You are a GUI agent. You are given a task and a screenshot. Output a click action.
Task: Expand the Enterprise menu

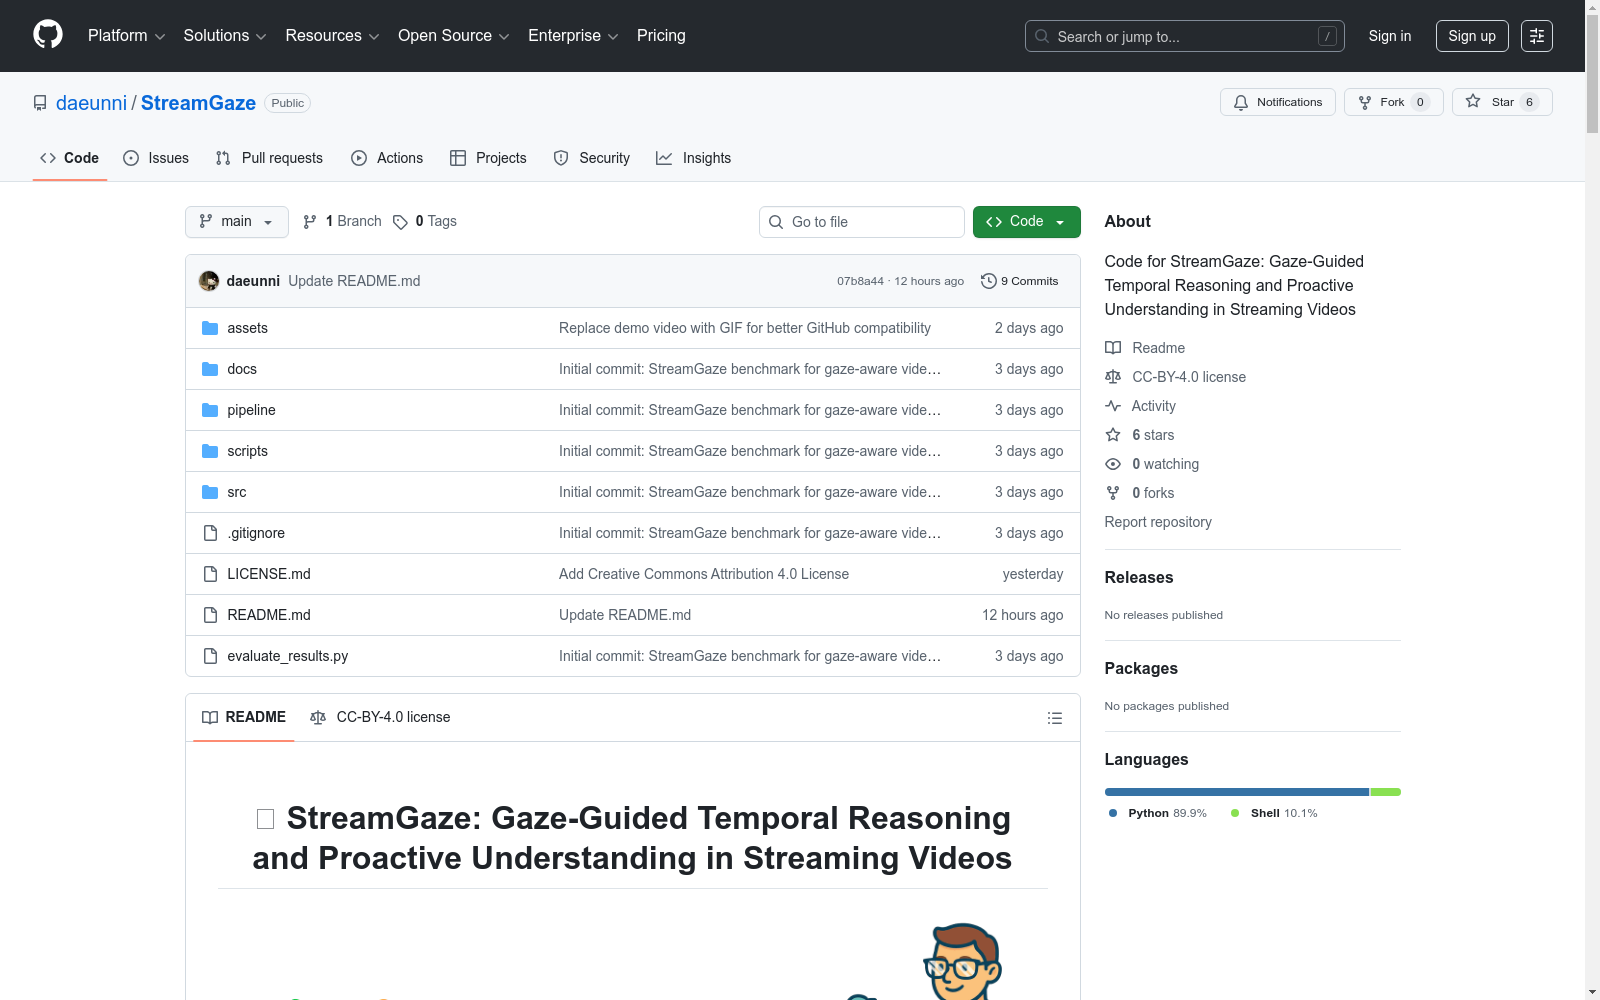click(573, 36)
